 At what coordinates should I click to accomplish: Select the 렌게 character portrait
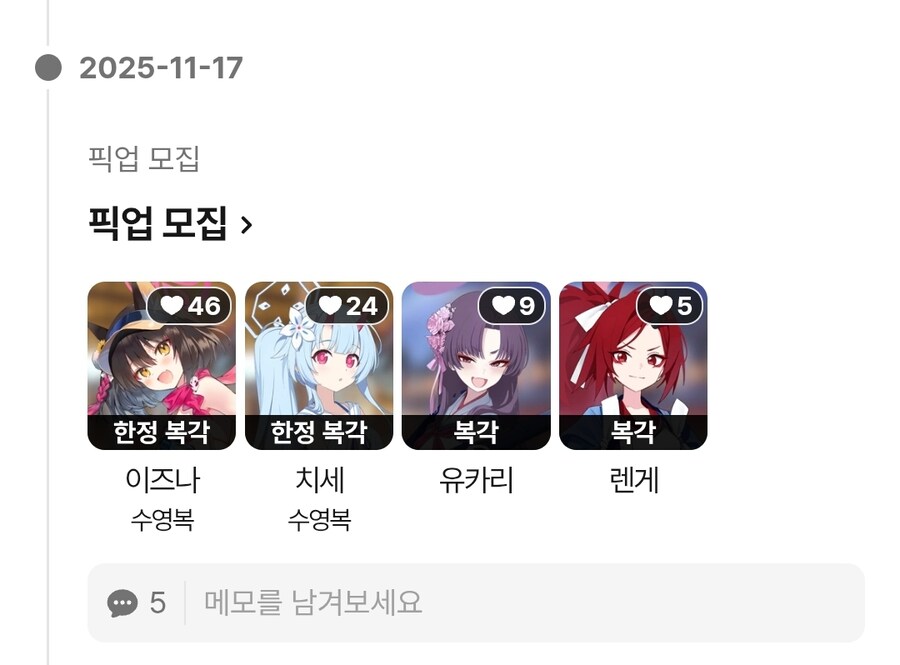(x=633, y=365)
